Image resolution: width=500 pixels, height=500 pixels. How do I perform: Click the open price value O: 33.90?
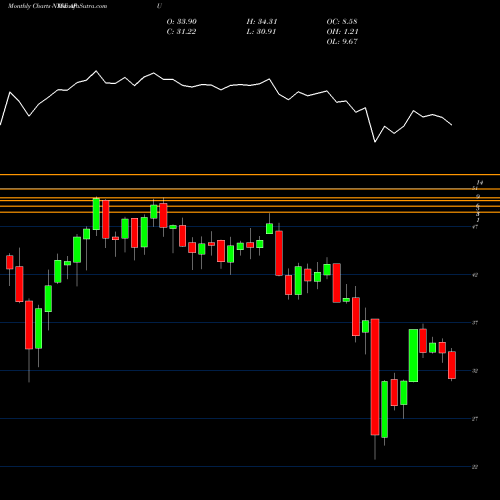click(x=182, y=22)
